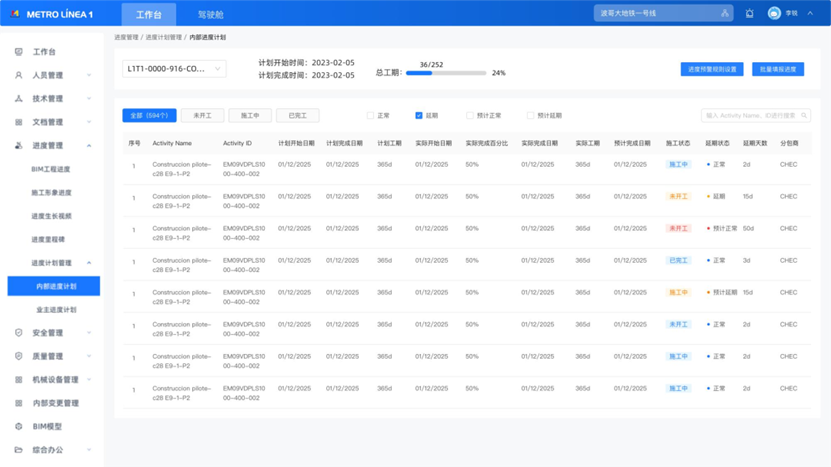
Task: Select the 全部 (594个) filter tab
Action: pos(149,116)
